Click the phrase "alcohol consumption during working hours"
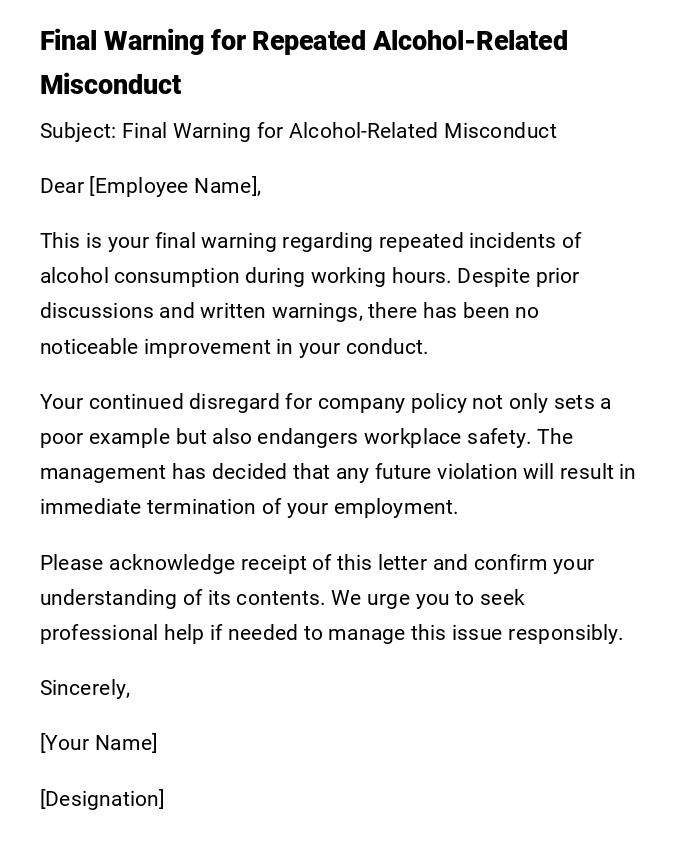This screenshot has width=700, height=861. [236, 276]
